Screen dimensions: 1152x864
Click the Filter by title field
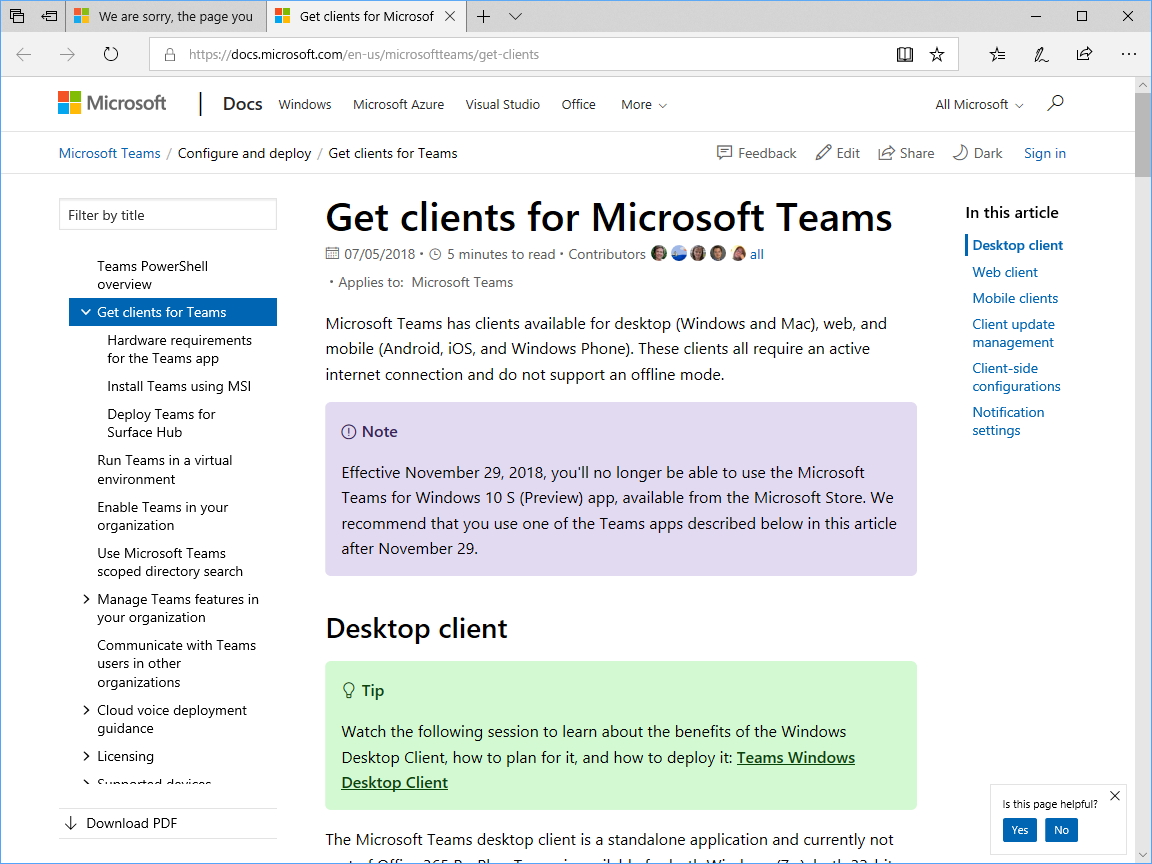[168, 215]
